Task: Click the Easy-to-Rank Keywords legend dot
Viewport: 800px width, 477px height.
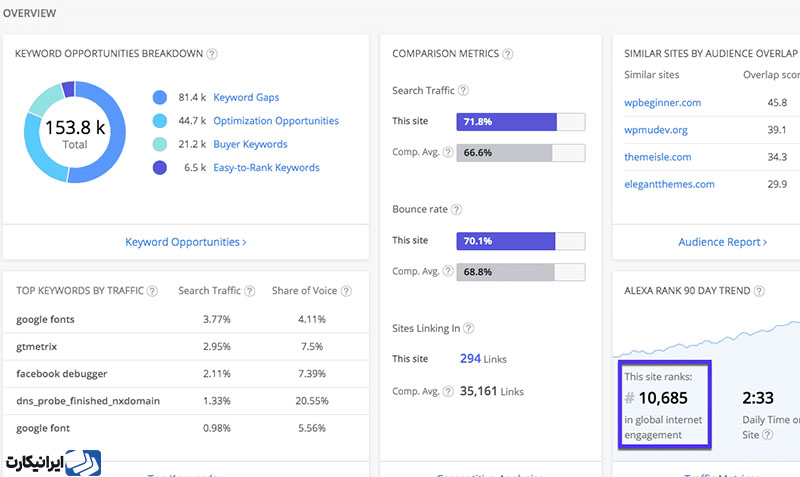Action: click(160, 168)
